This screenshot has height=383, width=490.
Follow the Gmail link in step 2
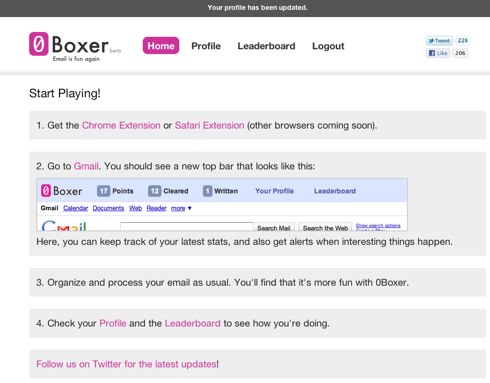[86, 166]
